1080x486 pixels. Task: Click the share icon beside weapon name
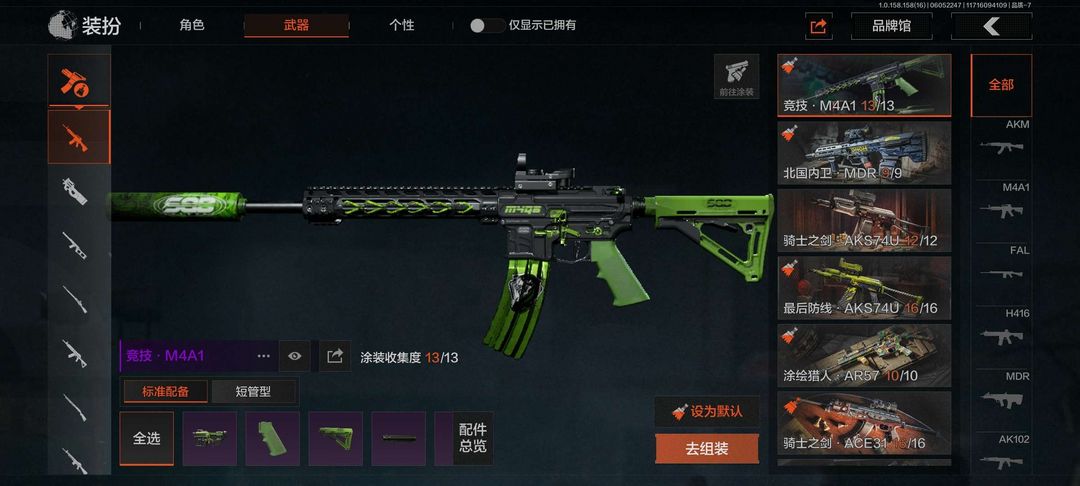(335, 356)
